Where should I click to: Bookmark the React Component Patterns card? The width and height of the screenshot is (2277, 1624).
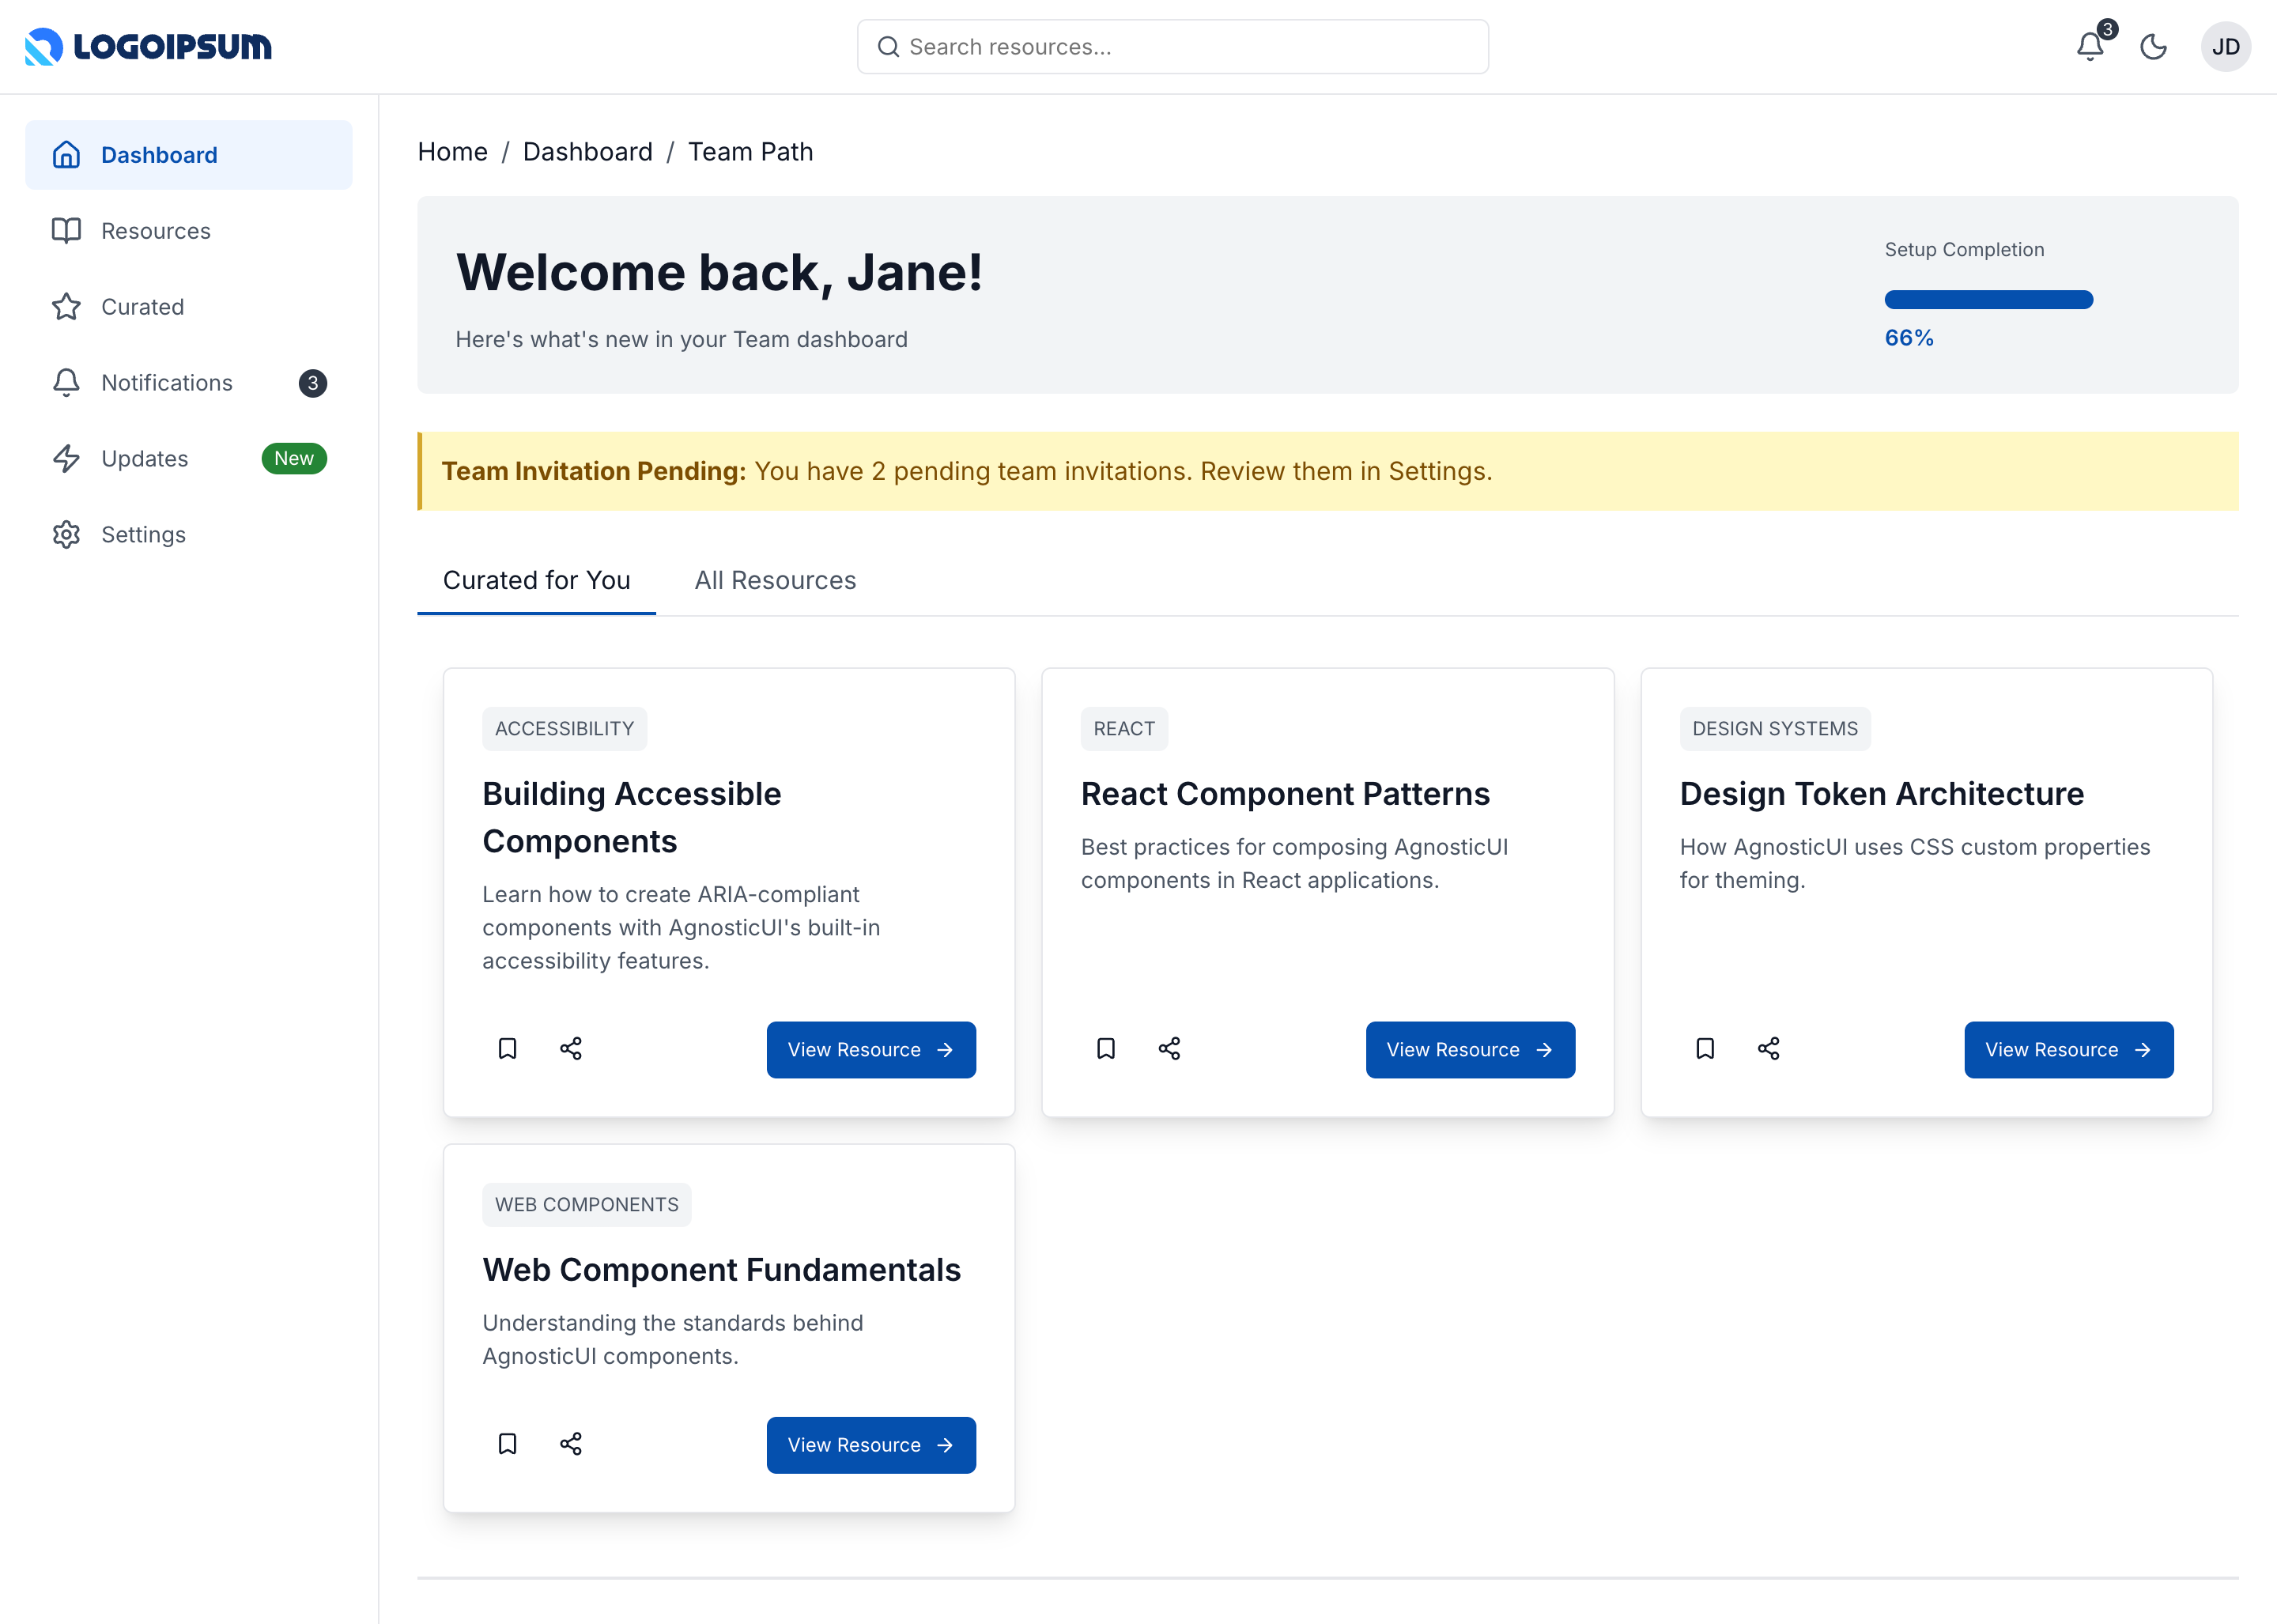click(1105, 1048)
